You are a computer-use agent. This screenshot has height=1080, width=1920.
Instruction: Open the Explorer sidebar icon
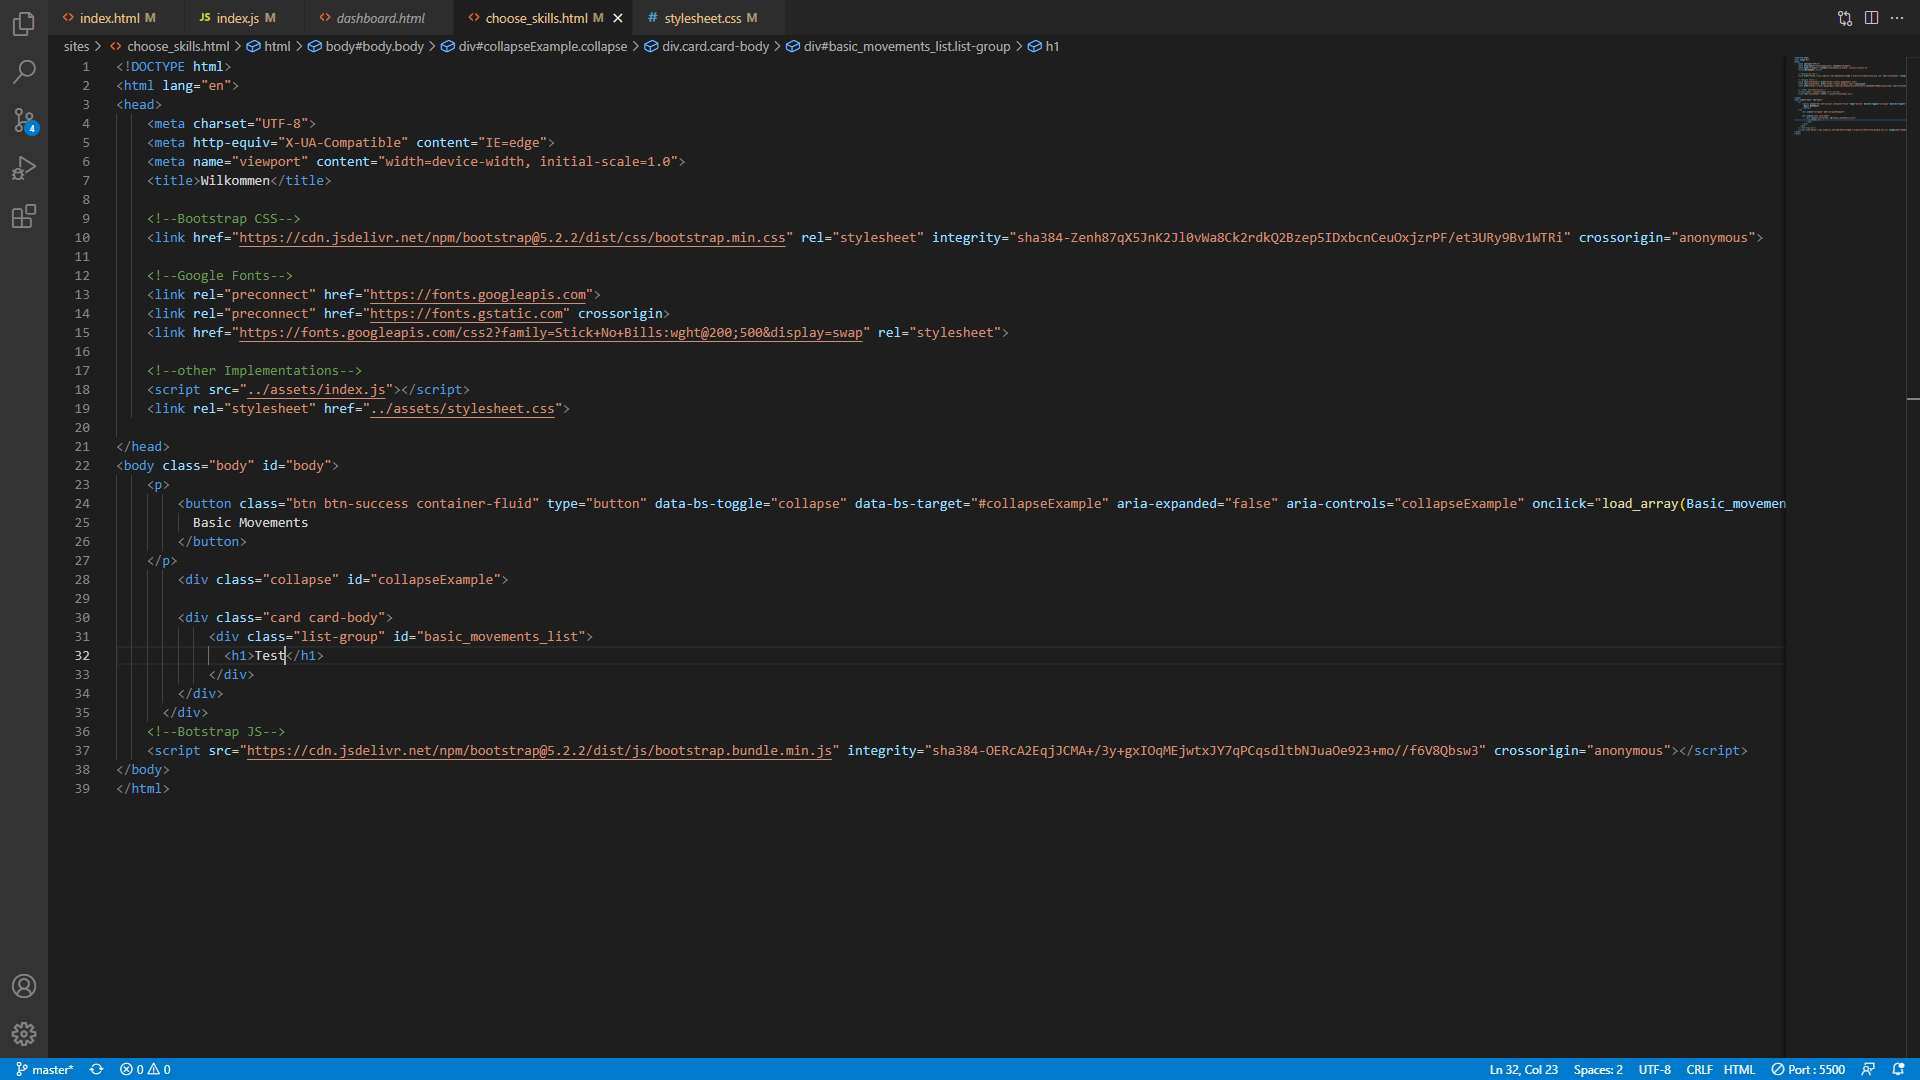point(23,24)
